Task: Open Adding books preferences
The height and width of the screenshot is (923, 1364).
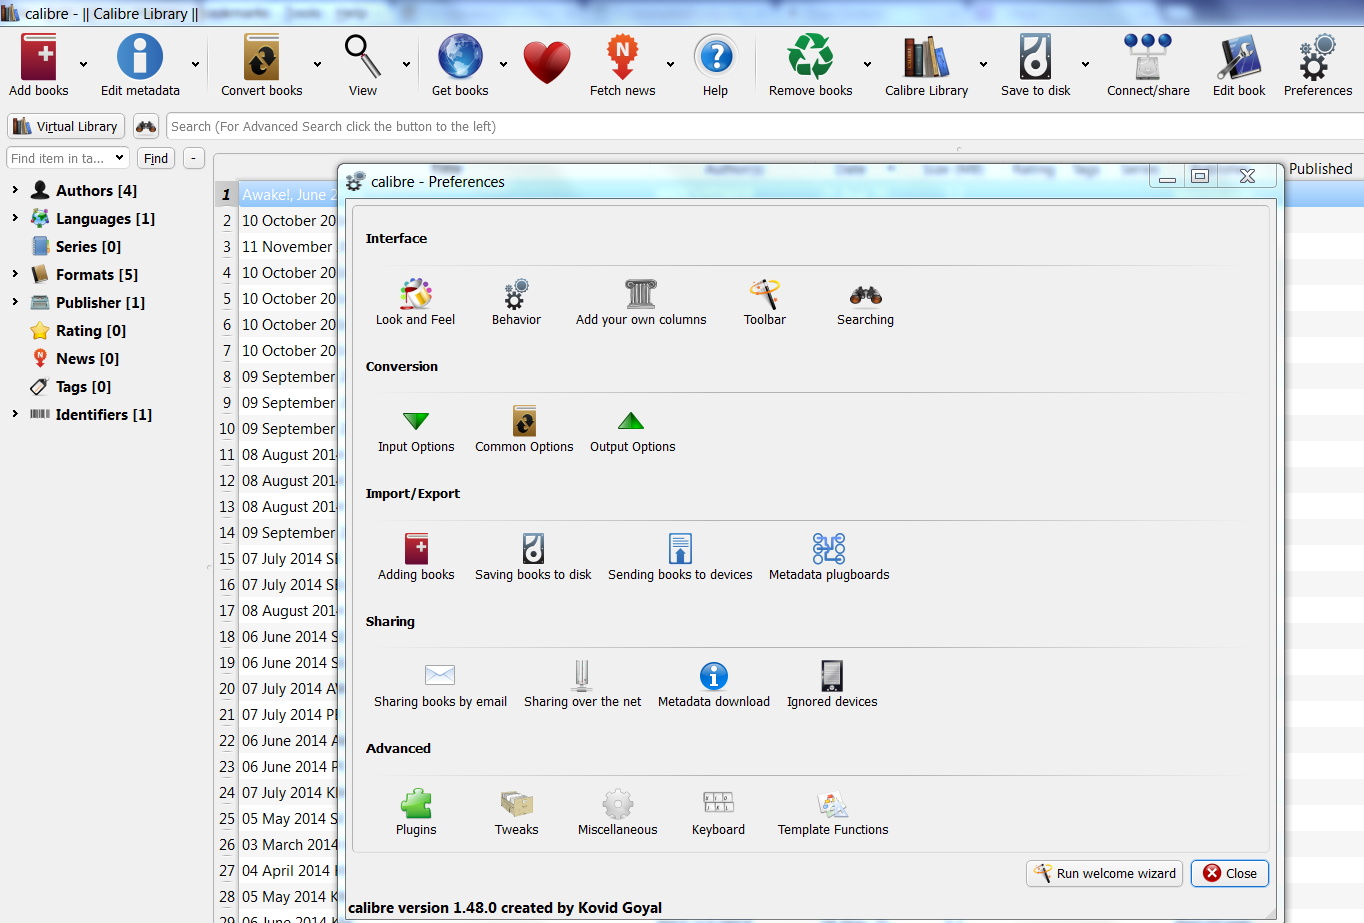Action: [x=416, y=558]
